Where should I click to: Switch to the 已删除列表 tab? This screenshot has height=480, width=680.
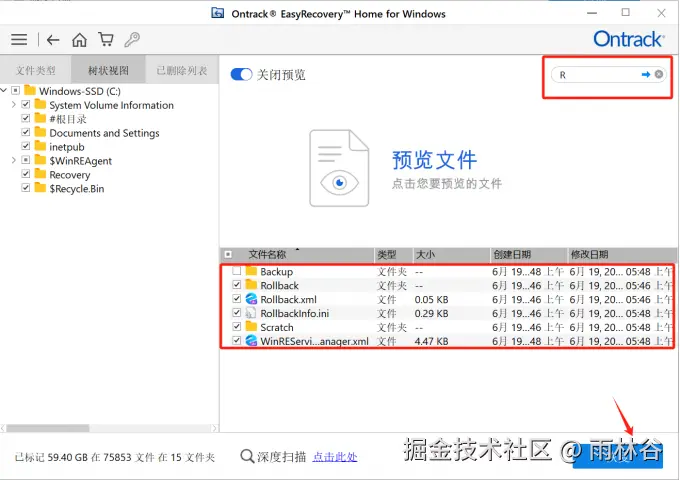coord(182,69)
